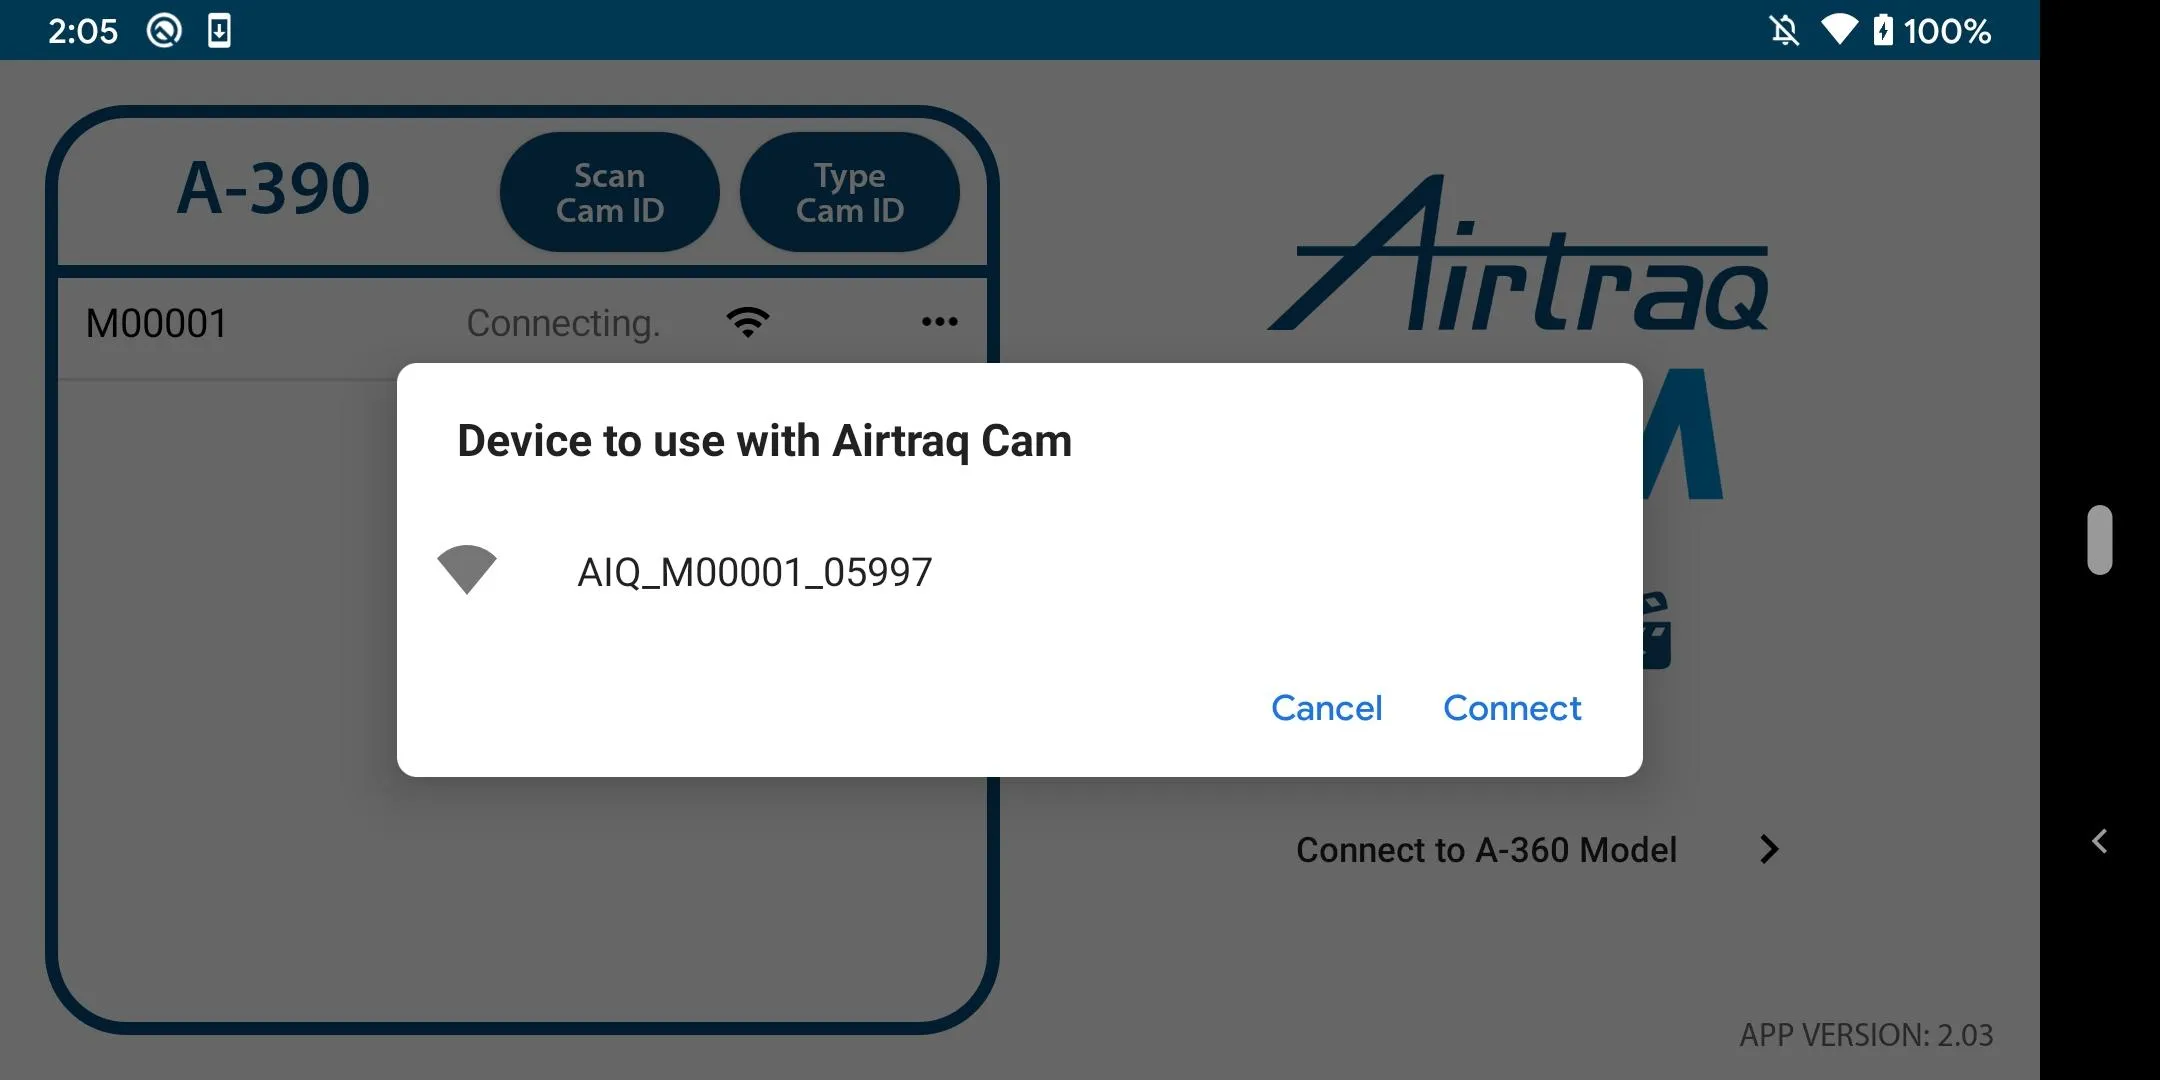Click the Type Cam ID button

850,191
